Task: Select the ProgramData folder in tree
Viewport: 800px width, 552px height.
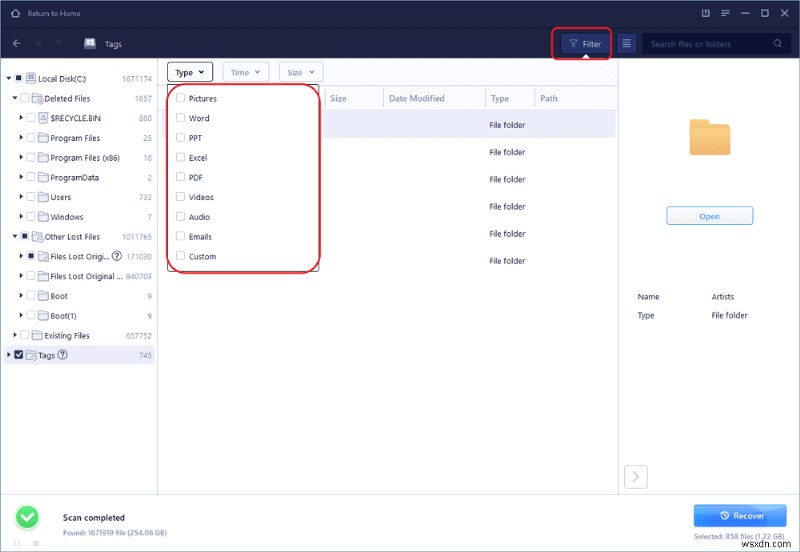Action: 74,178
